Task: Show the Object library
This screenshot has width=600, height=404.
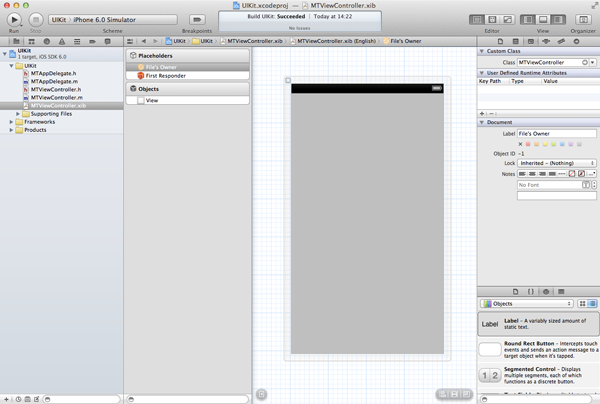Action: pyautogui.click(x=546, y=292)
